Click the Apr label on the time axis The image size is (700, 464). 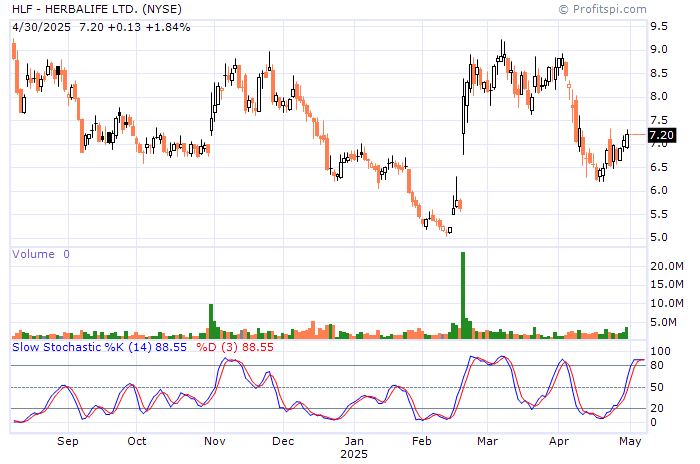(559, 441)
